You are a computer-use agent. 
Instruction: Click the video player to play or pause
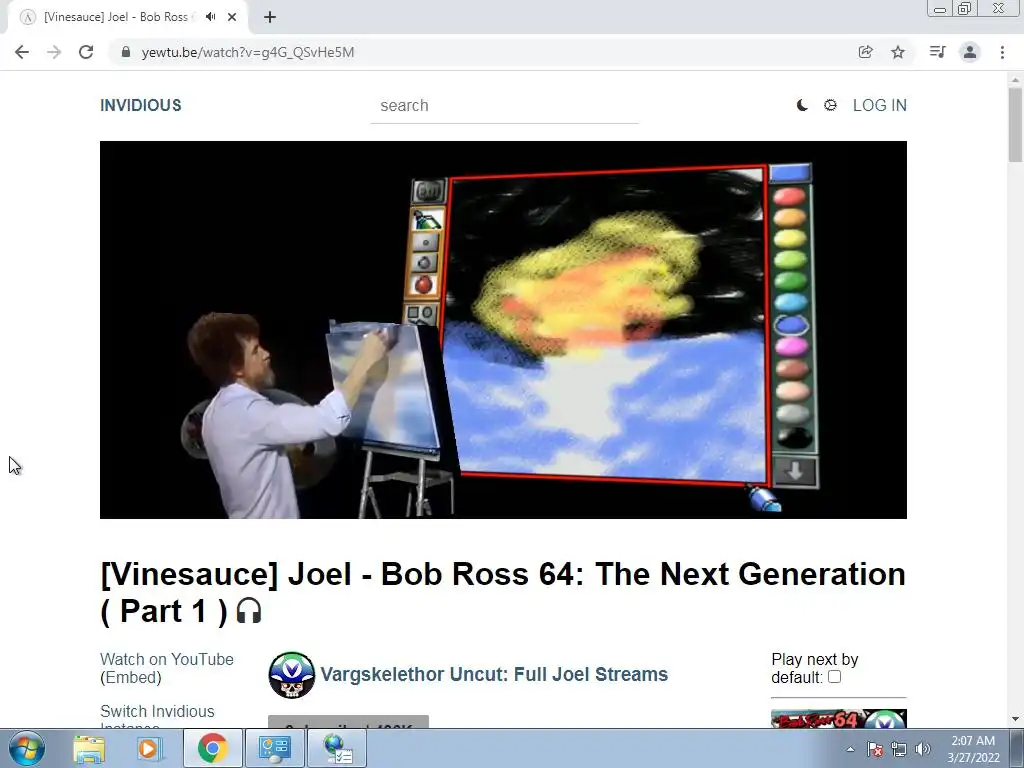503,330
